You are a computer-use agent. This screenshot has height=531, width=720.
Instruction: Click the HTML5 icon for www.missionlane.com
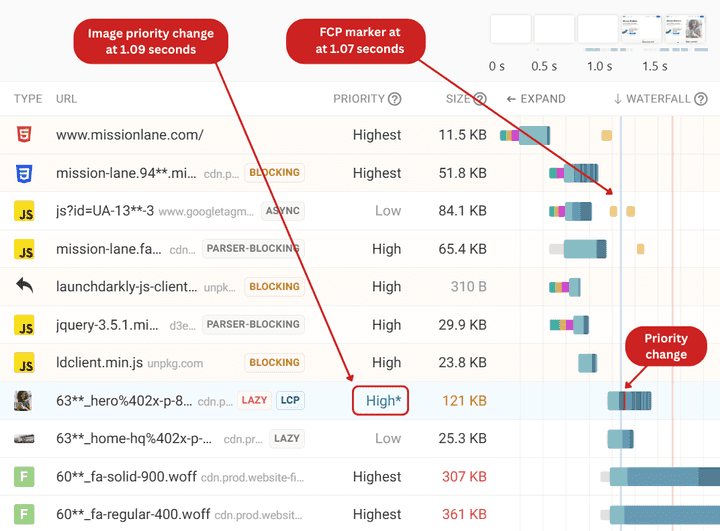[24, 135]
